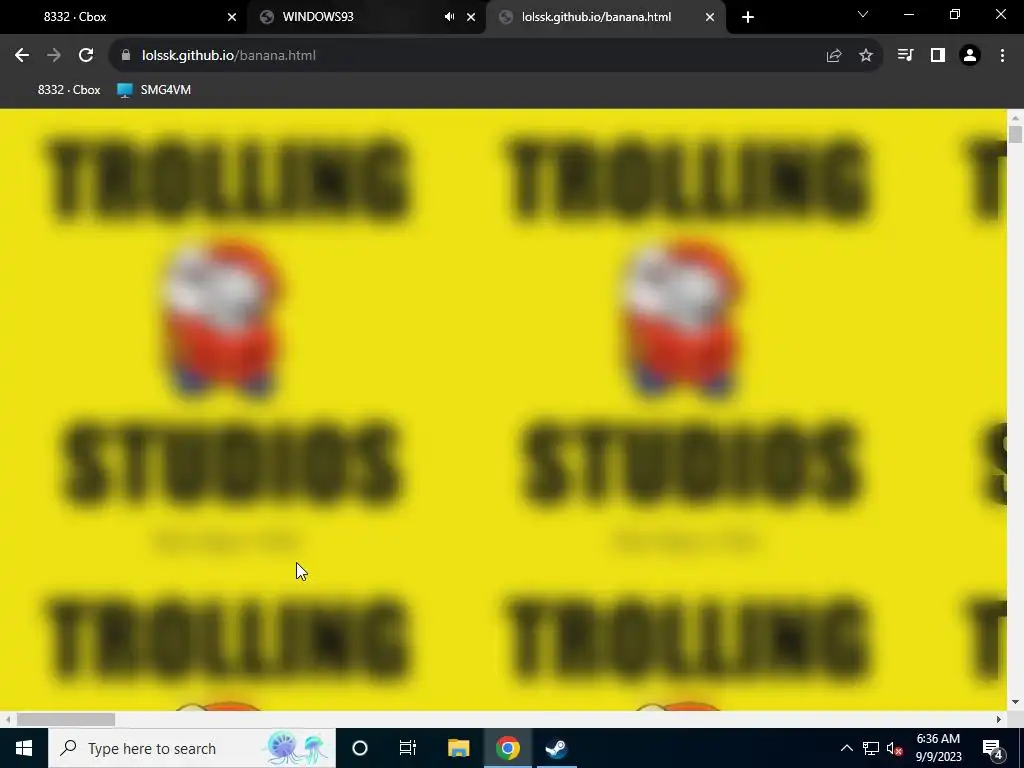
Task: Open the Windows Start menu
Action: click(x=24, y=748)
